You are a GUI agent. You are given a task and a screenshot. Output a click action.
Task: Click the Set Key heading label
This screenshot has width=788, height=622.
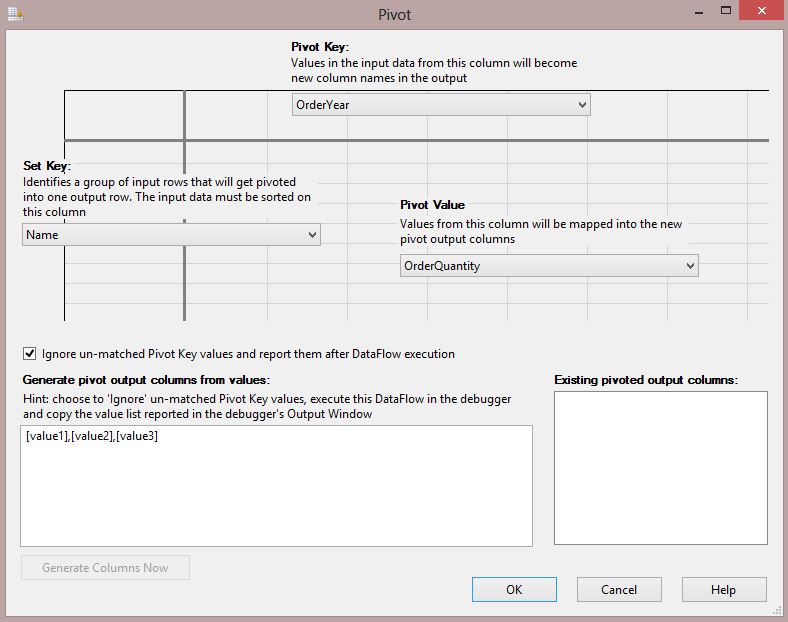(47, 166)
